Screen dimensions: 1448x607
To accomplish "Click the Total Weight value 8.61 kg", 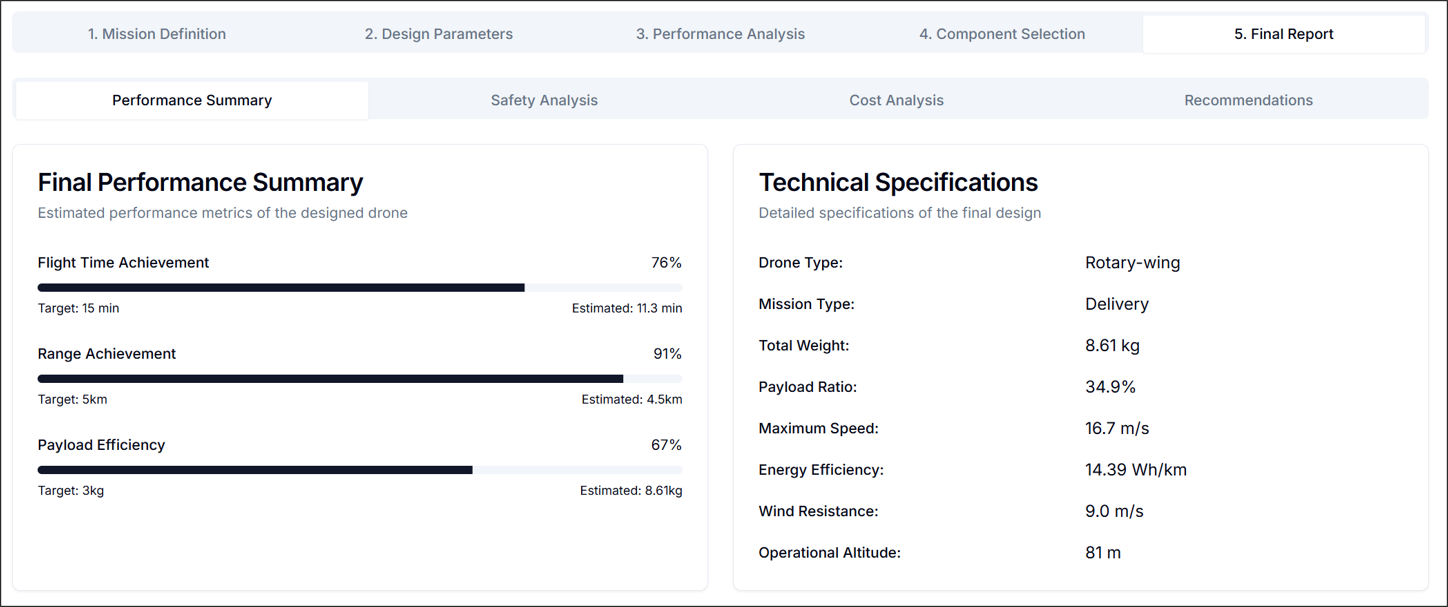I will 1113,345.
